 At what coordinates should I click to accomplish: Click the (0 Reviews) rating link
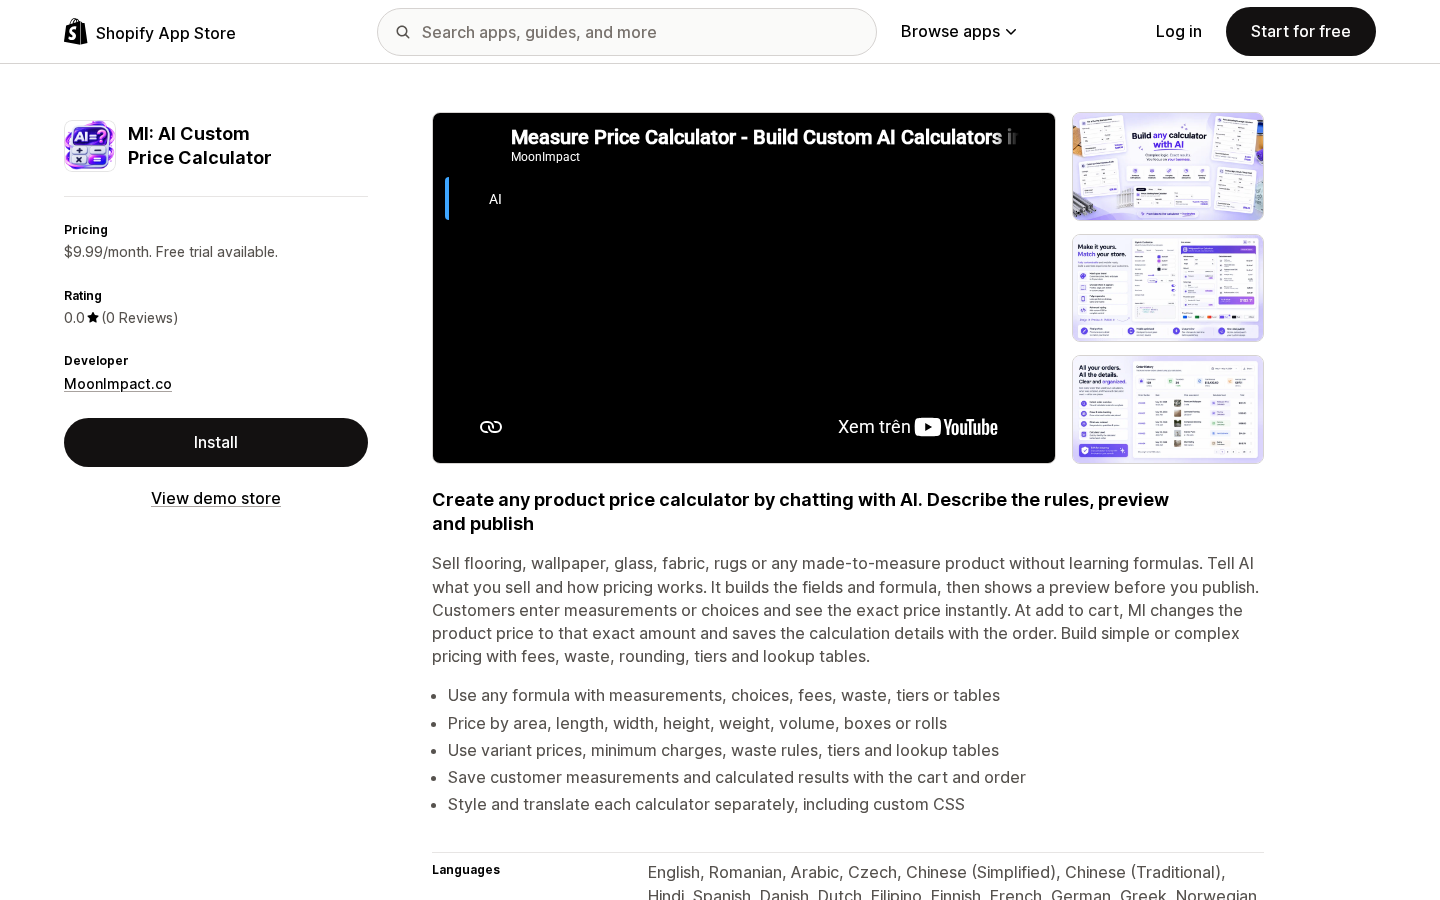[x=140, y=318]
